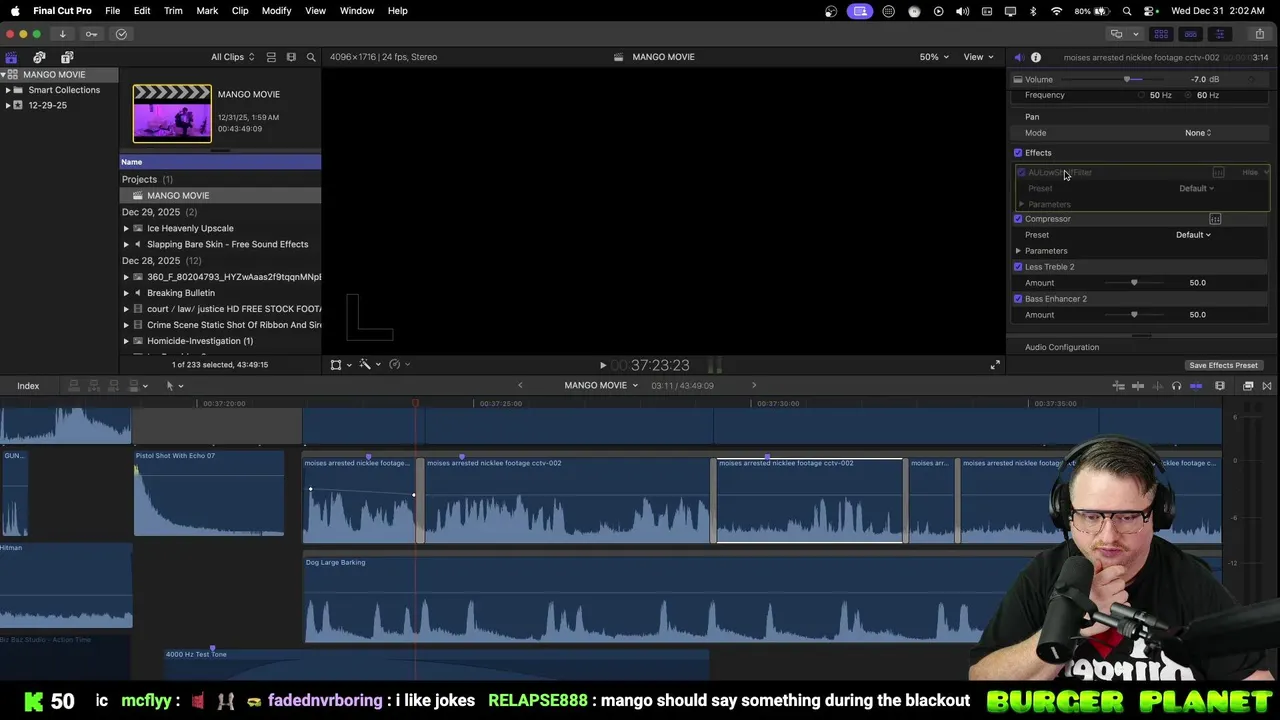This screenshot has height=720, width=1280.
Task: Switch to Audio inspector speaker icon
Action: 1018,57
